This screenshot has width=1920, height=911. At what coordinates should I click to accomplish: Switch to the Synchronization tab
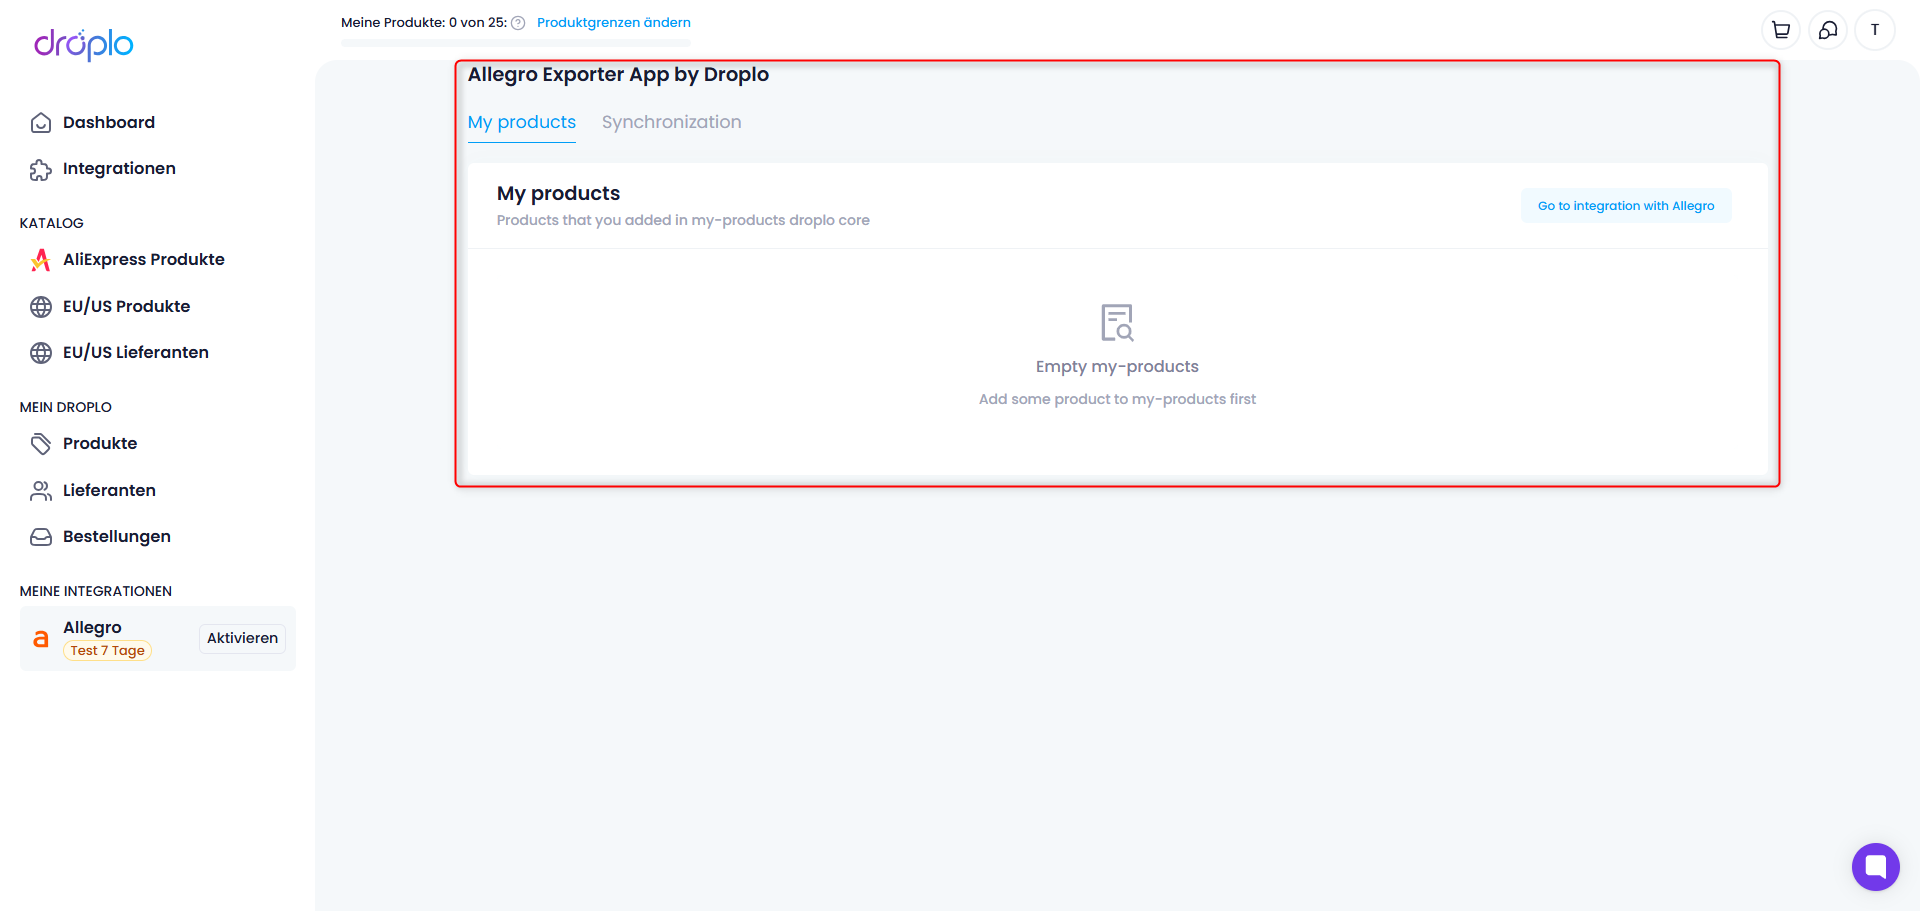(x=671, y=122)
